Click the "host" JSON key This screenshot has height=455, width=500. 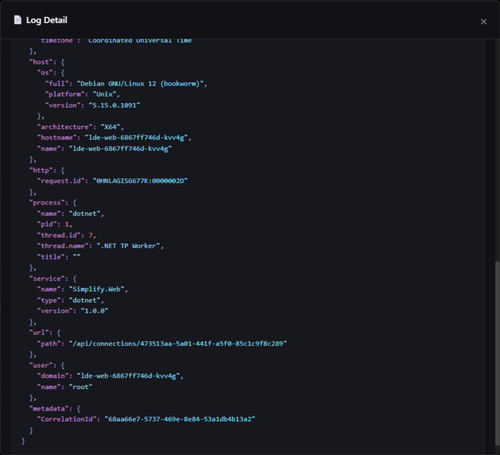coord(39,62)
